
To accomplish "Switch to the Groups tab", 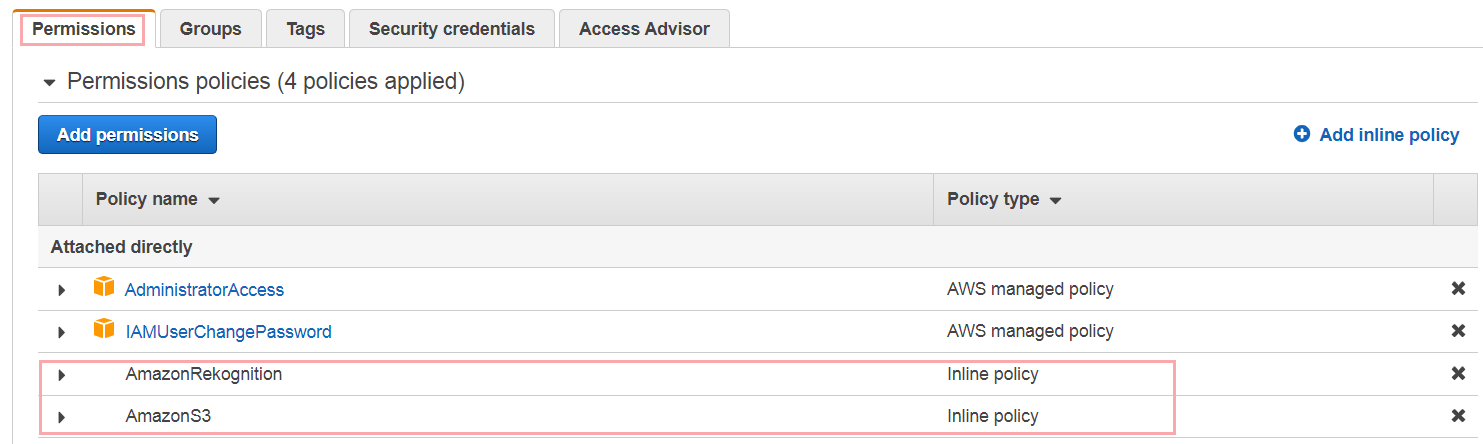I will 210,29.
